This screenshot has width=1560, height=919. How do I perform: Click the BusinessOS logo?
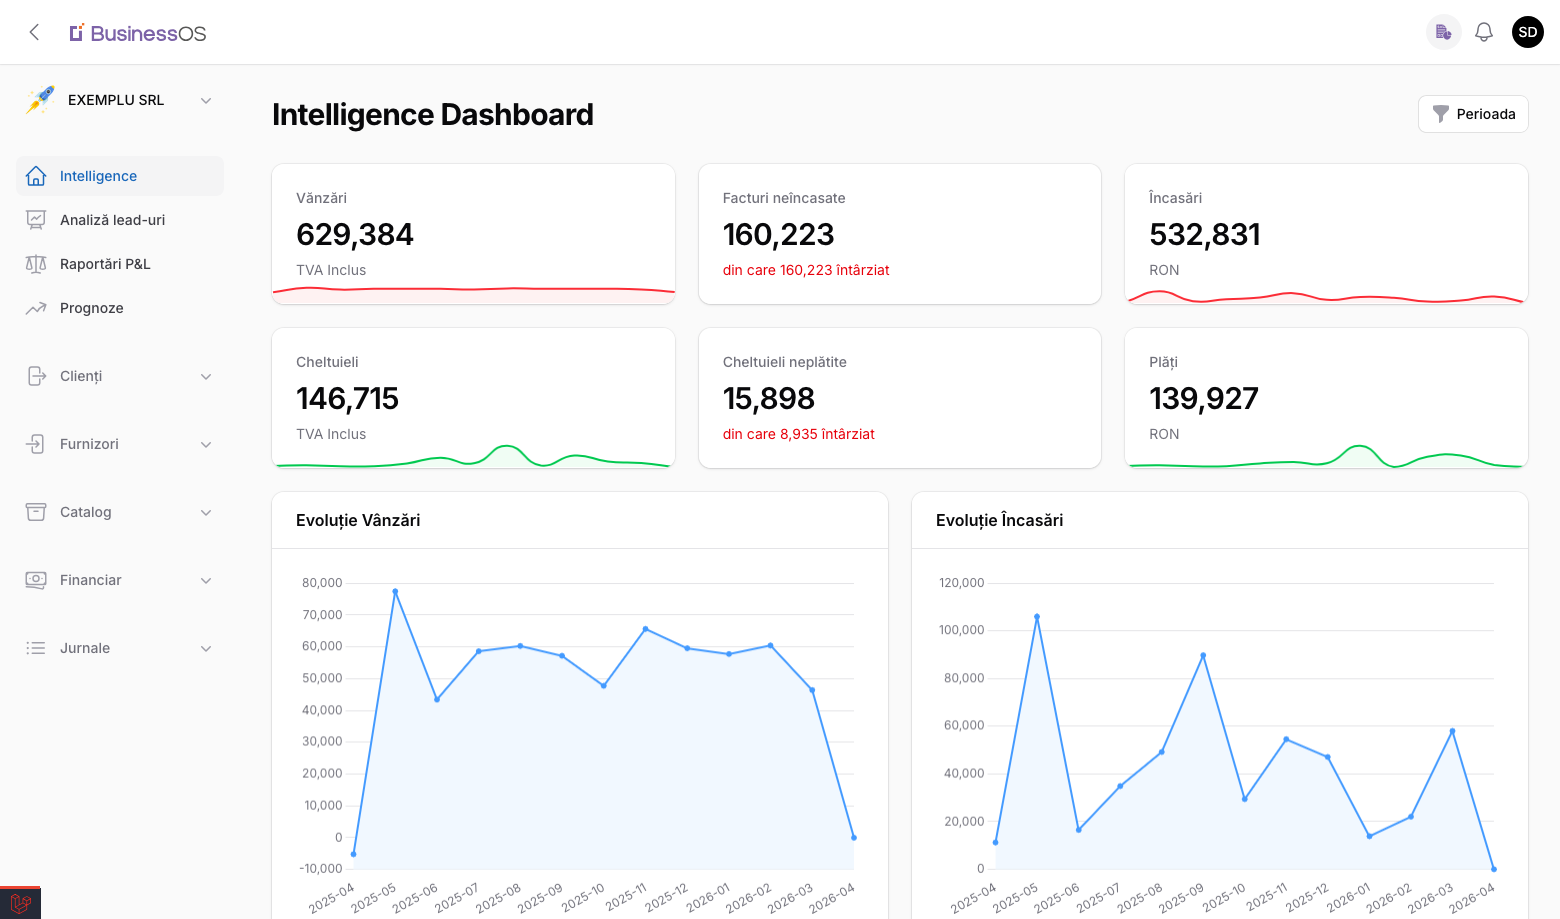pos(138,33)
